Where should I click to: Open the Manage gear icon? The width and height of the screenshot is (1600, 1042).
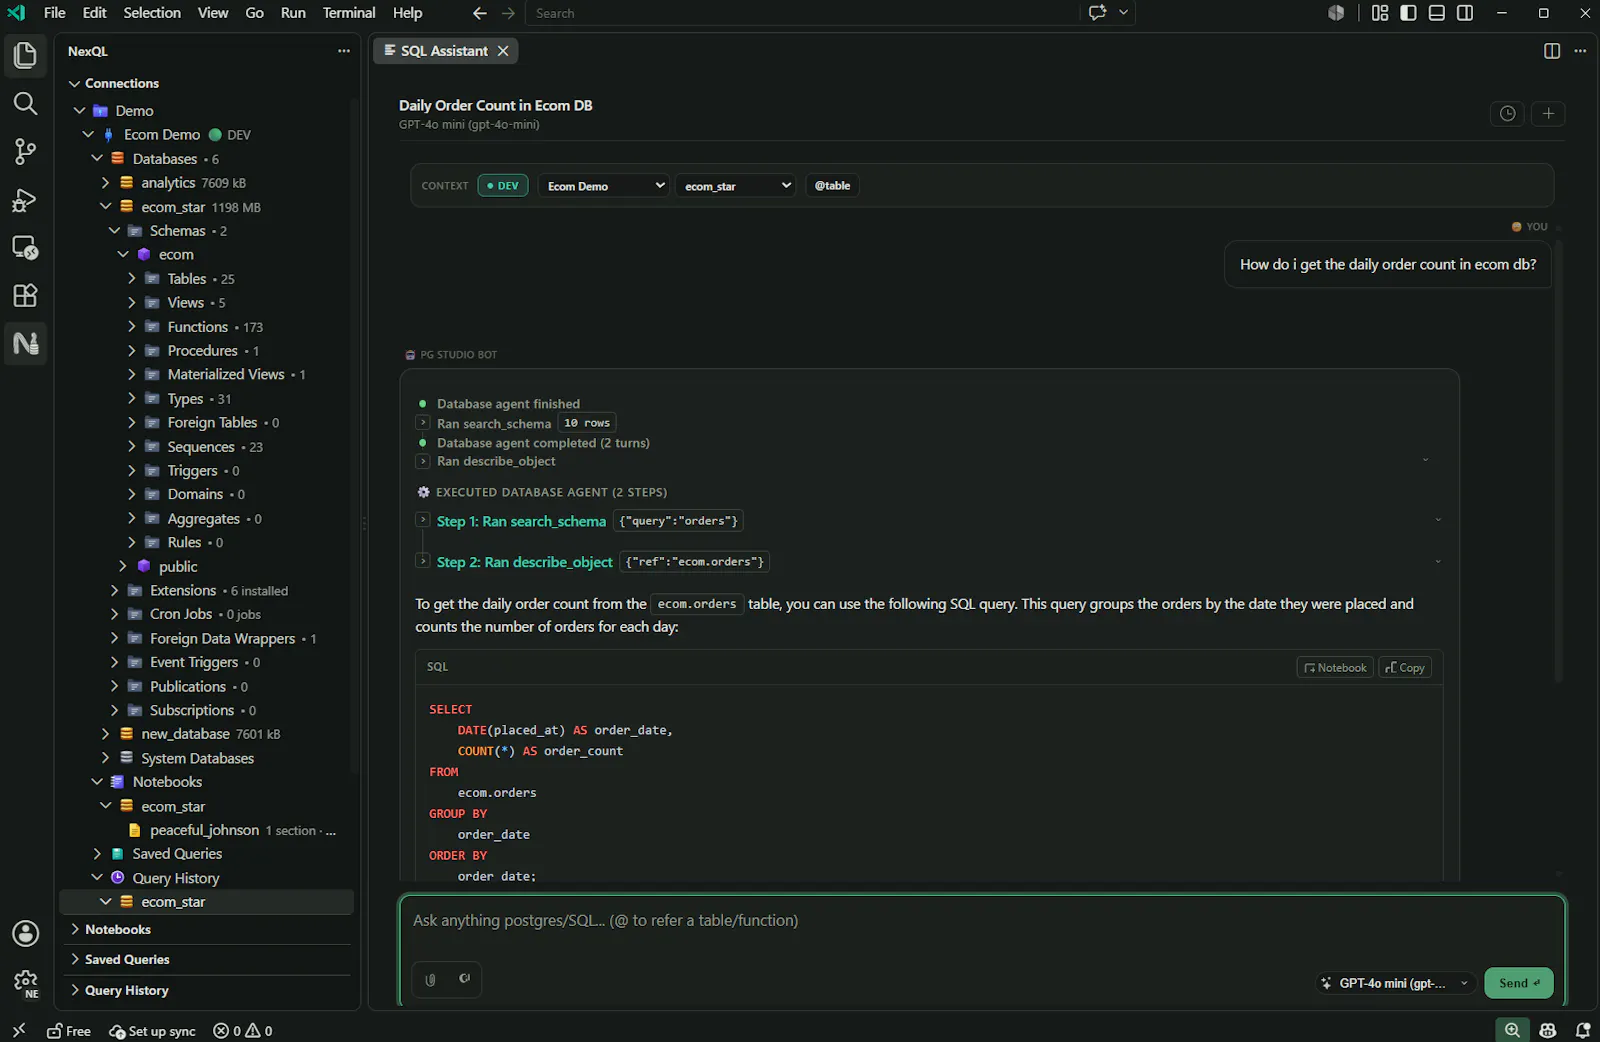coord(25,982)
